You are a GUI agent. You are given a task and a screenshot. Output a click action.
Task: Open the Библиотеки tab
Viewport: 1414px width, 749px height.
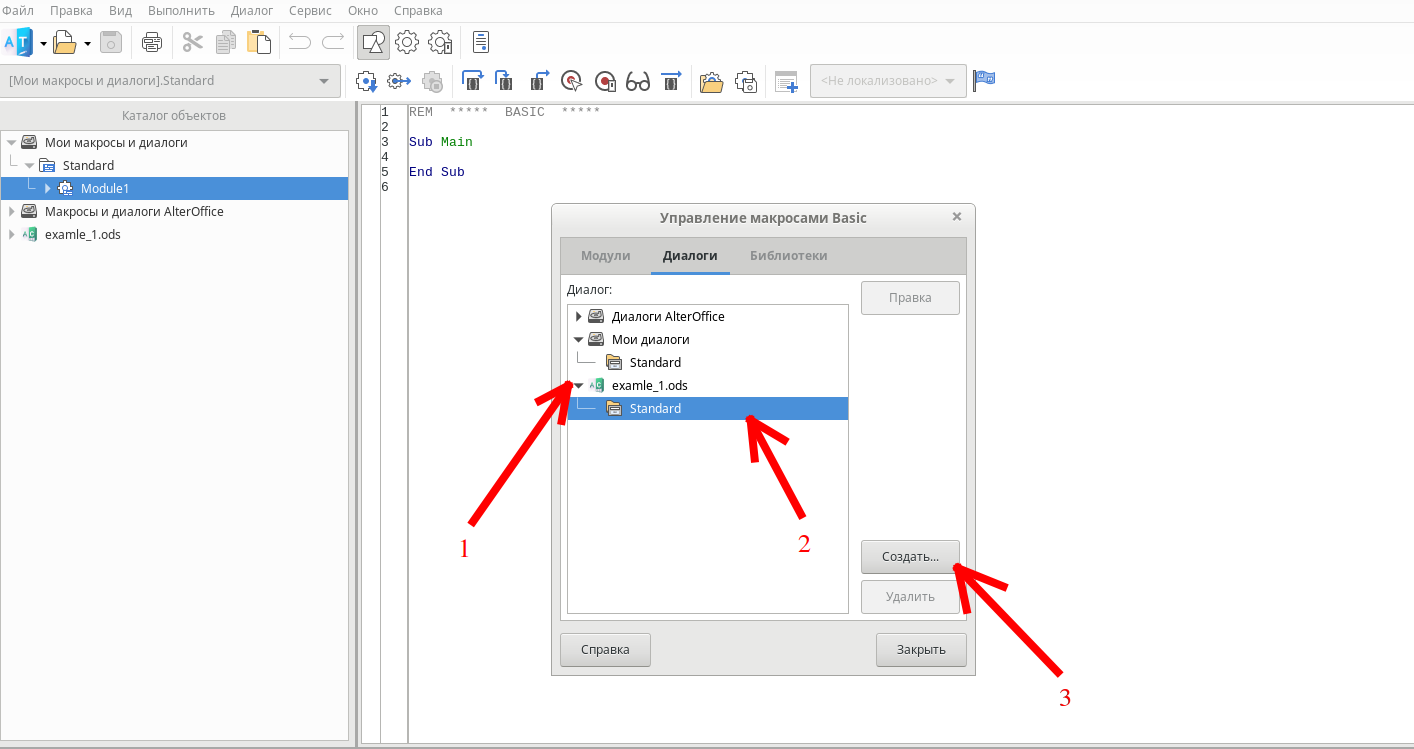(x=788, y=255)
